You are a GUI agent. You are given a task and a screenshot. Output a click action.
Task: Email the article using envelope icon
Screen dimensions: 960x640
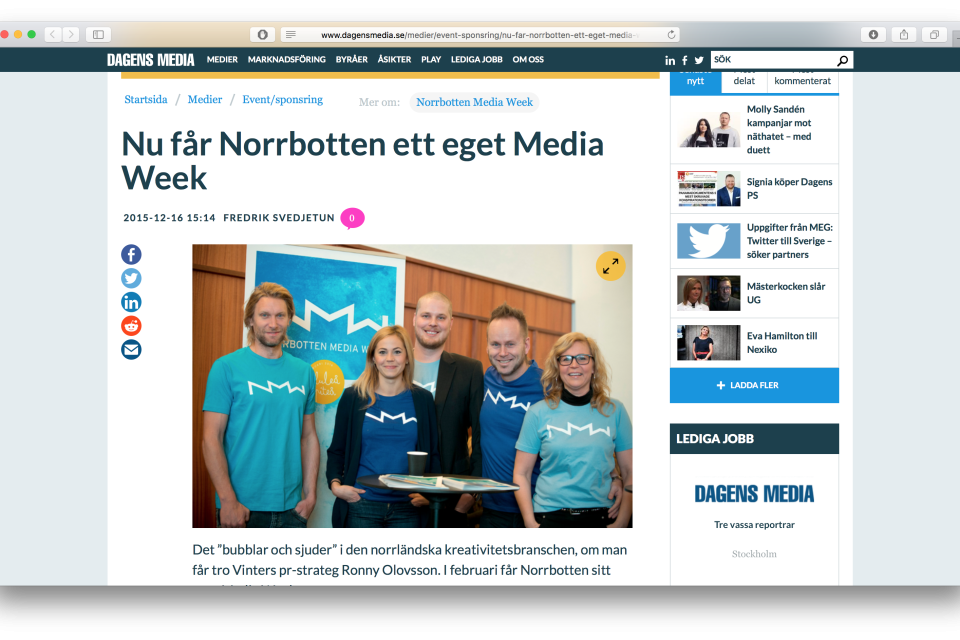point(131,350)
